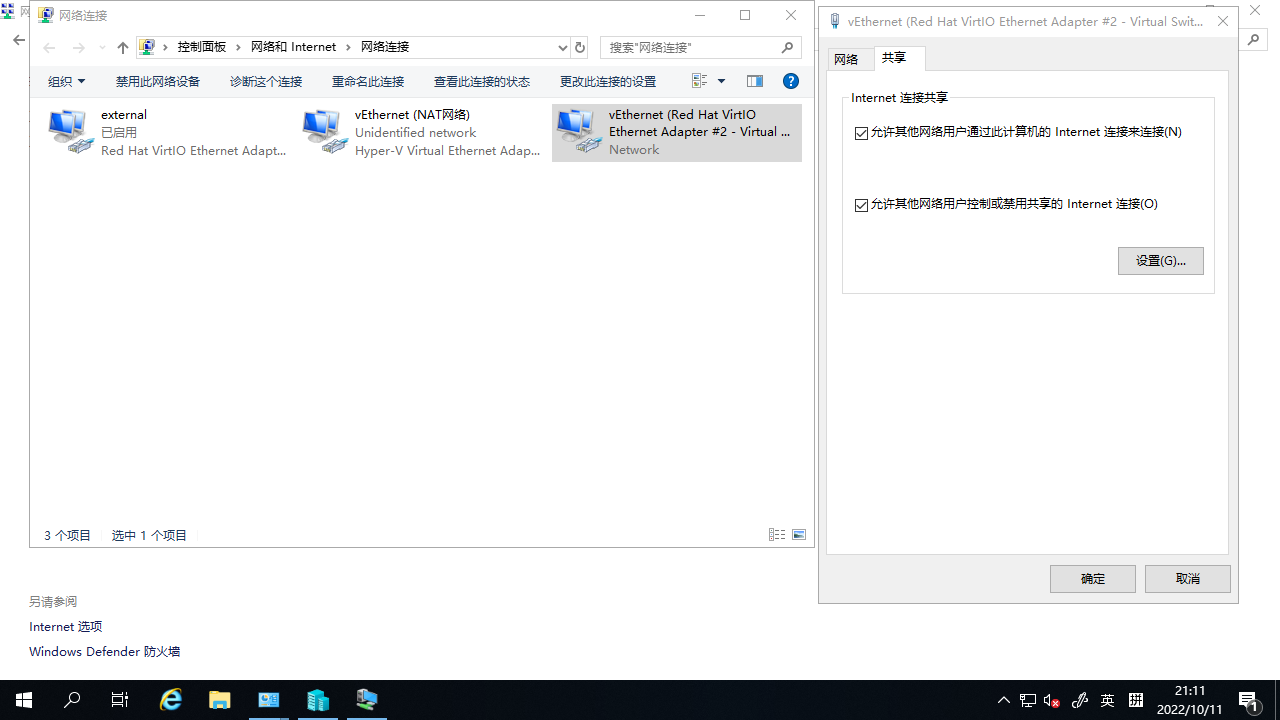
Task: Open the Hyper-V Manager taskbar icon
Action: (318, 700)
